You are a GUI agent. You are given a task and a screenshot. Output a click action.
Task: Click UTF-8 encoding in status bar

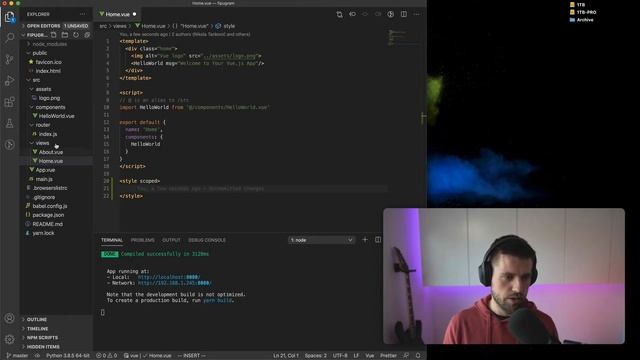[340, 356]
